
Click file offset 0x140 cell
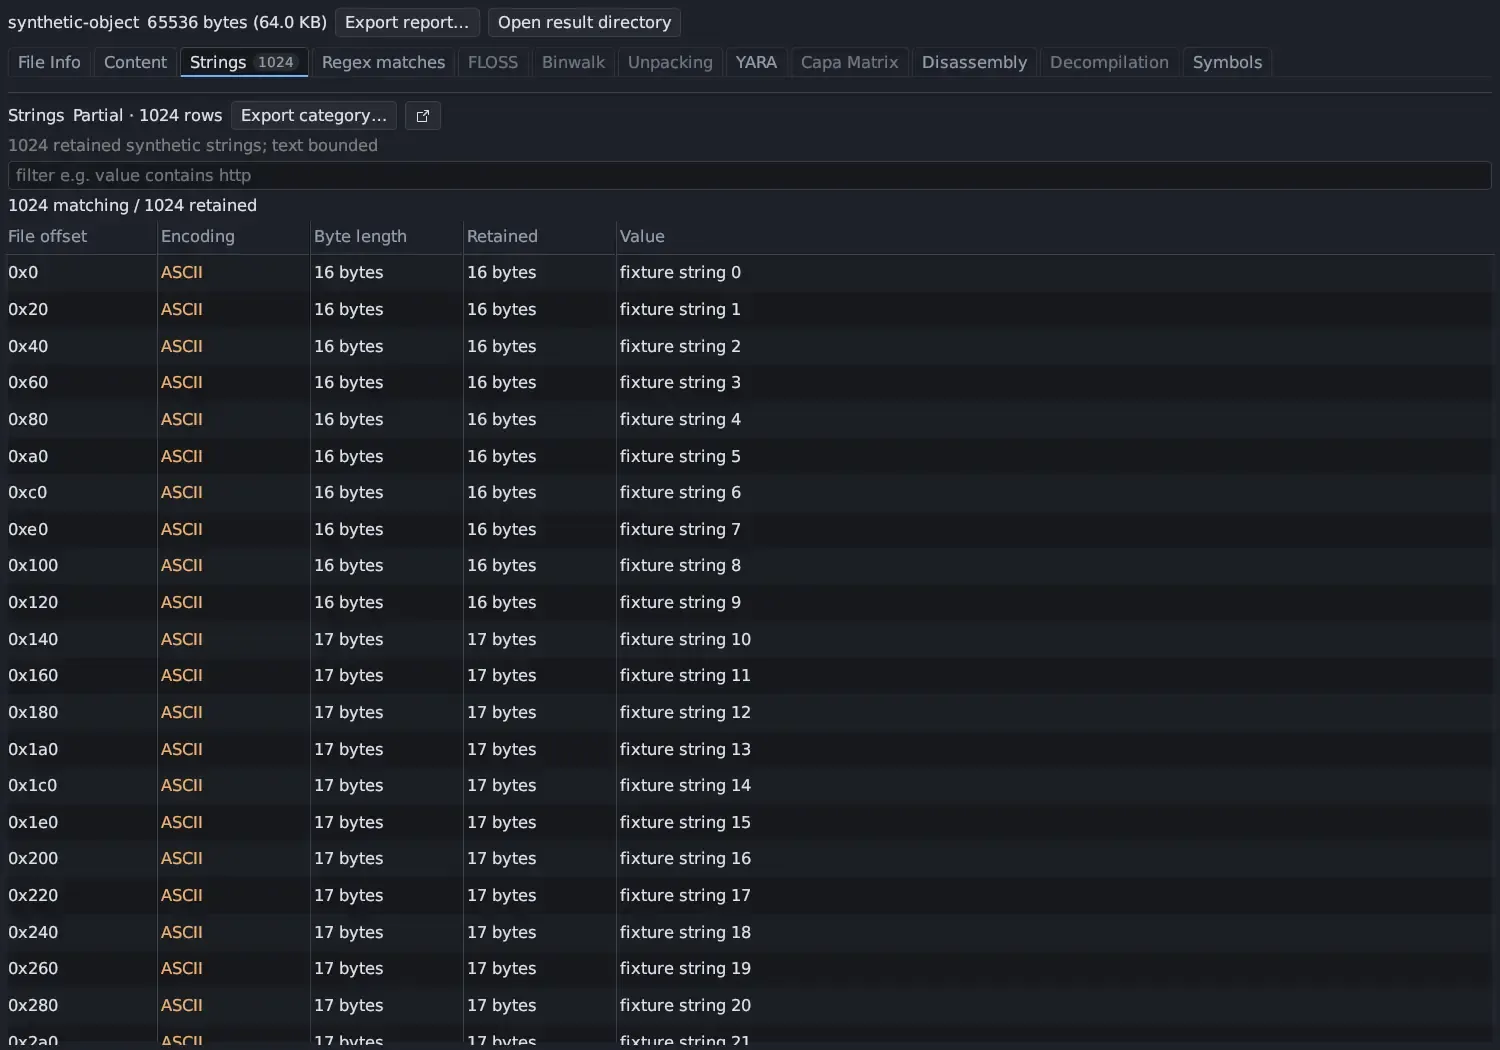[33, 639]
